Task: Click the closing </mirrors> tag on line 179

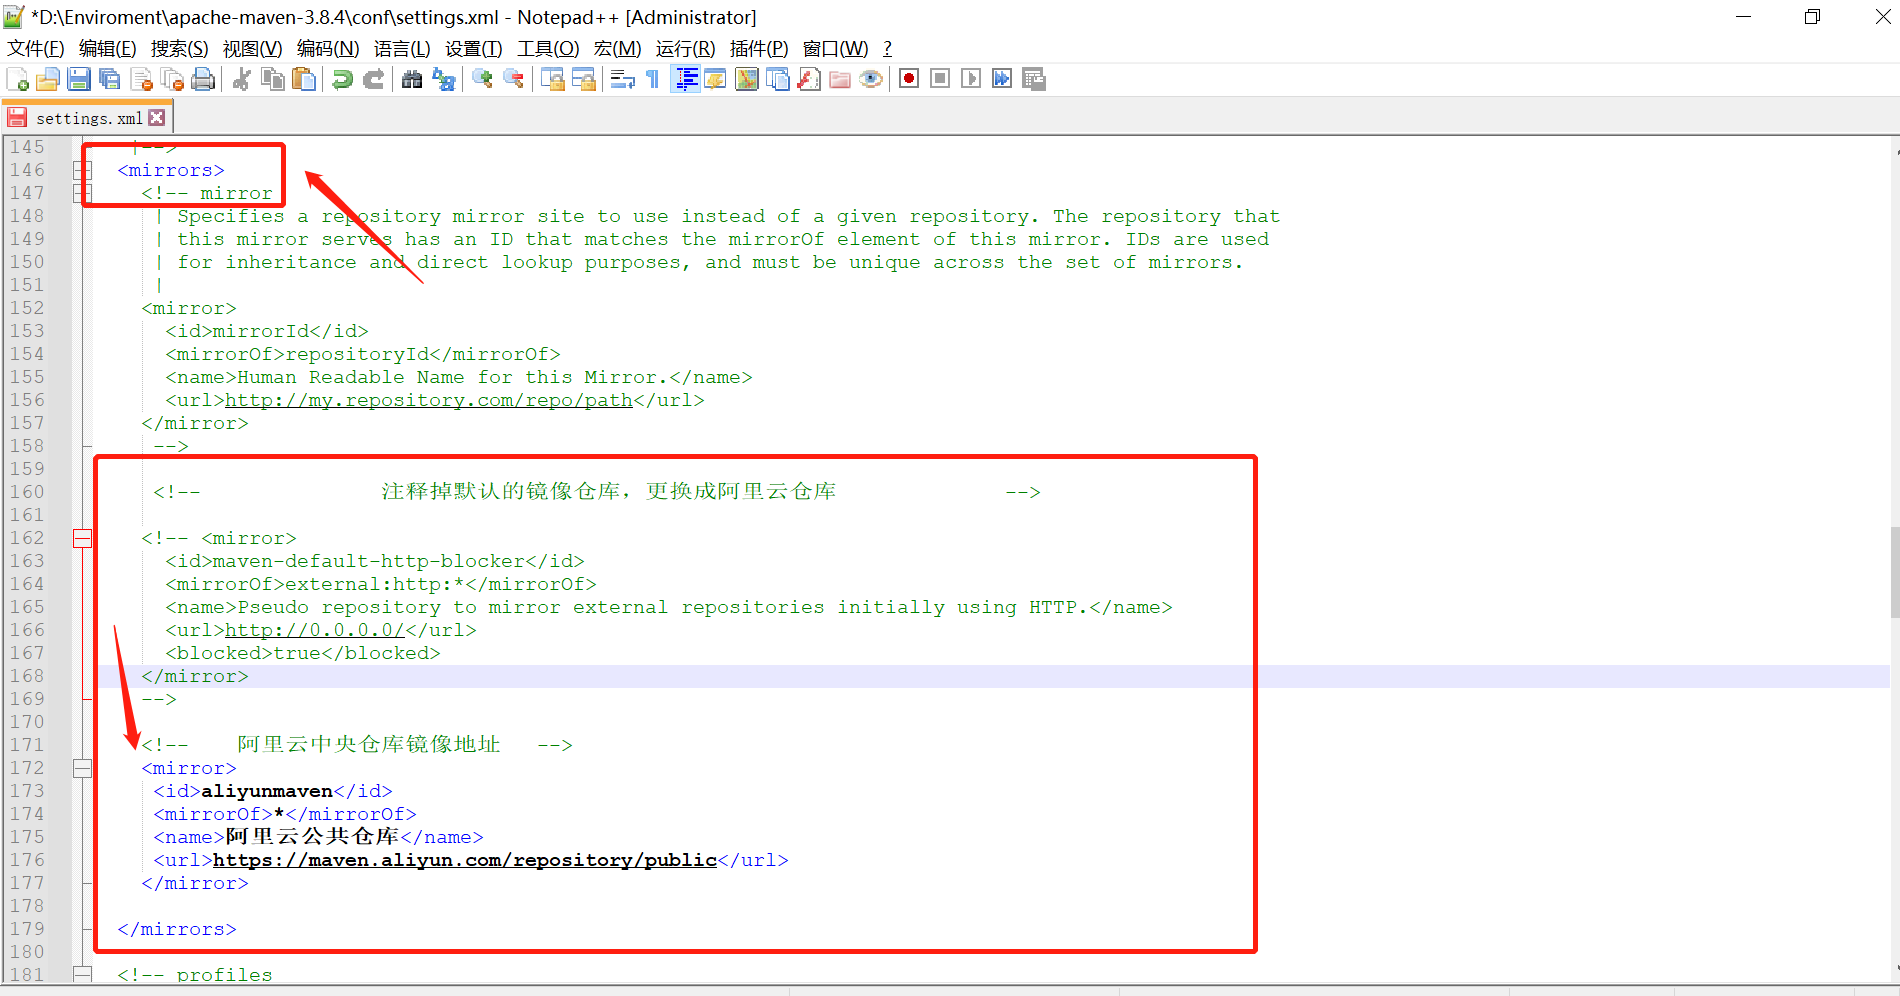Action: point(177,929)
